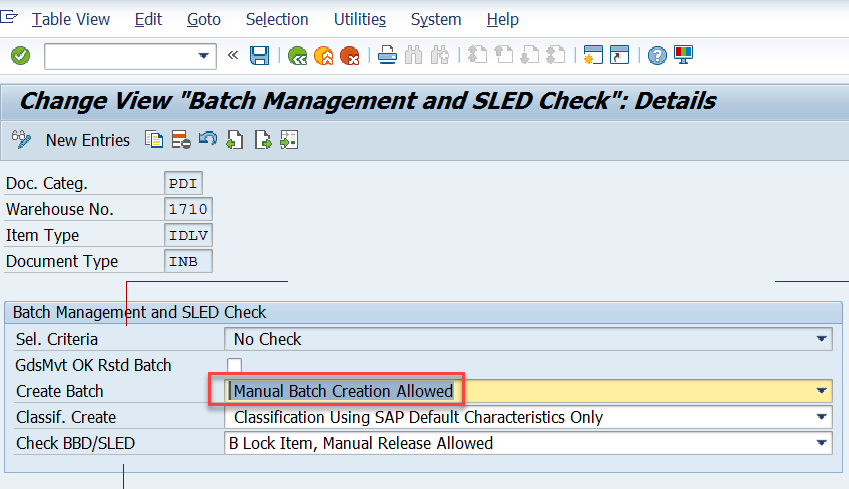Screen dimensions: 849x489
Task: Click the 'No Check' value text
Action: pos(267,339)
